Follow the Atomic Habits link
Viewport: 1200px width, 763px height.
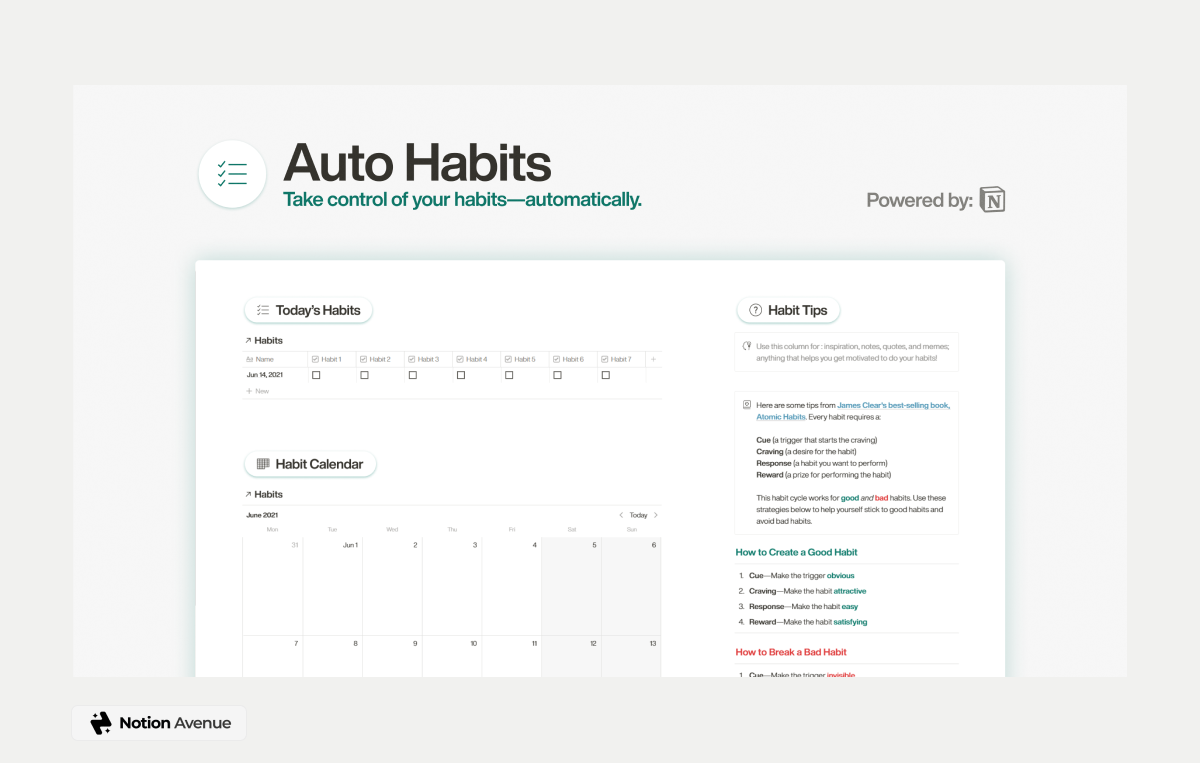tap(779, 417)
